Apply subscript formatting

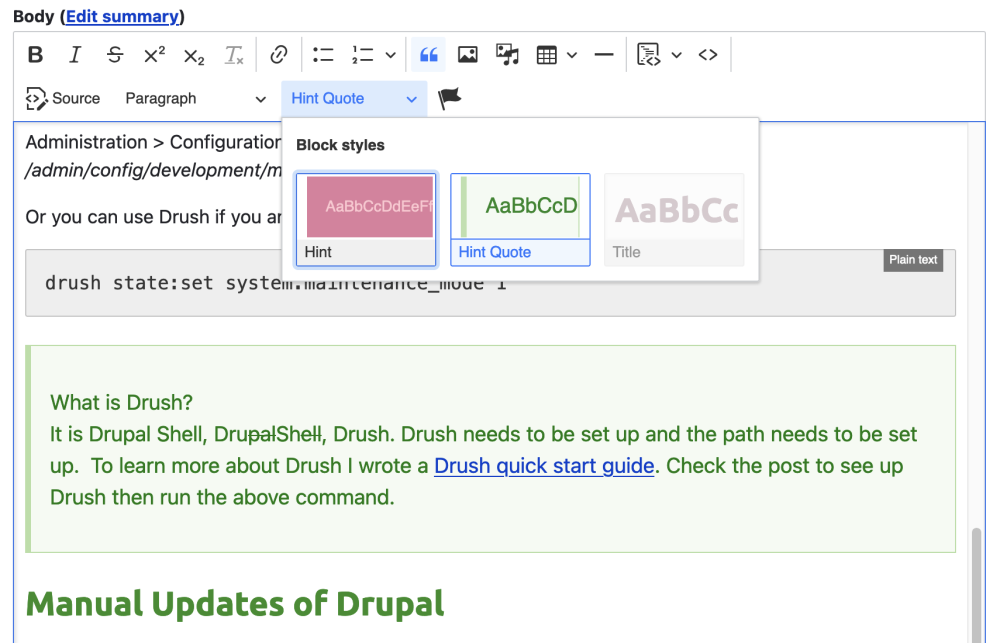click(194, 55)
